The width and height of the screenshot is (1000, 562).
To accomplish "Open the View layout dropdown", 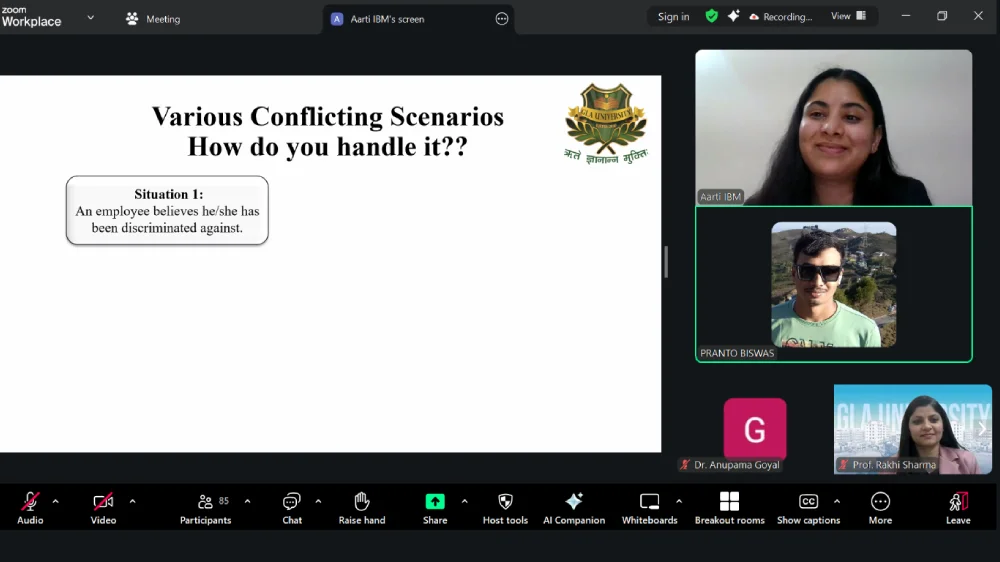I will pyautogui.click(x=847, y=17).
